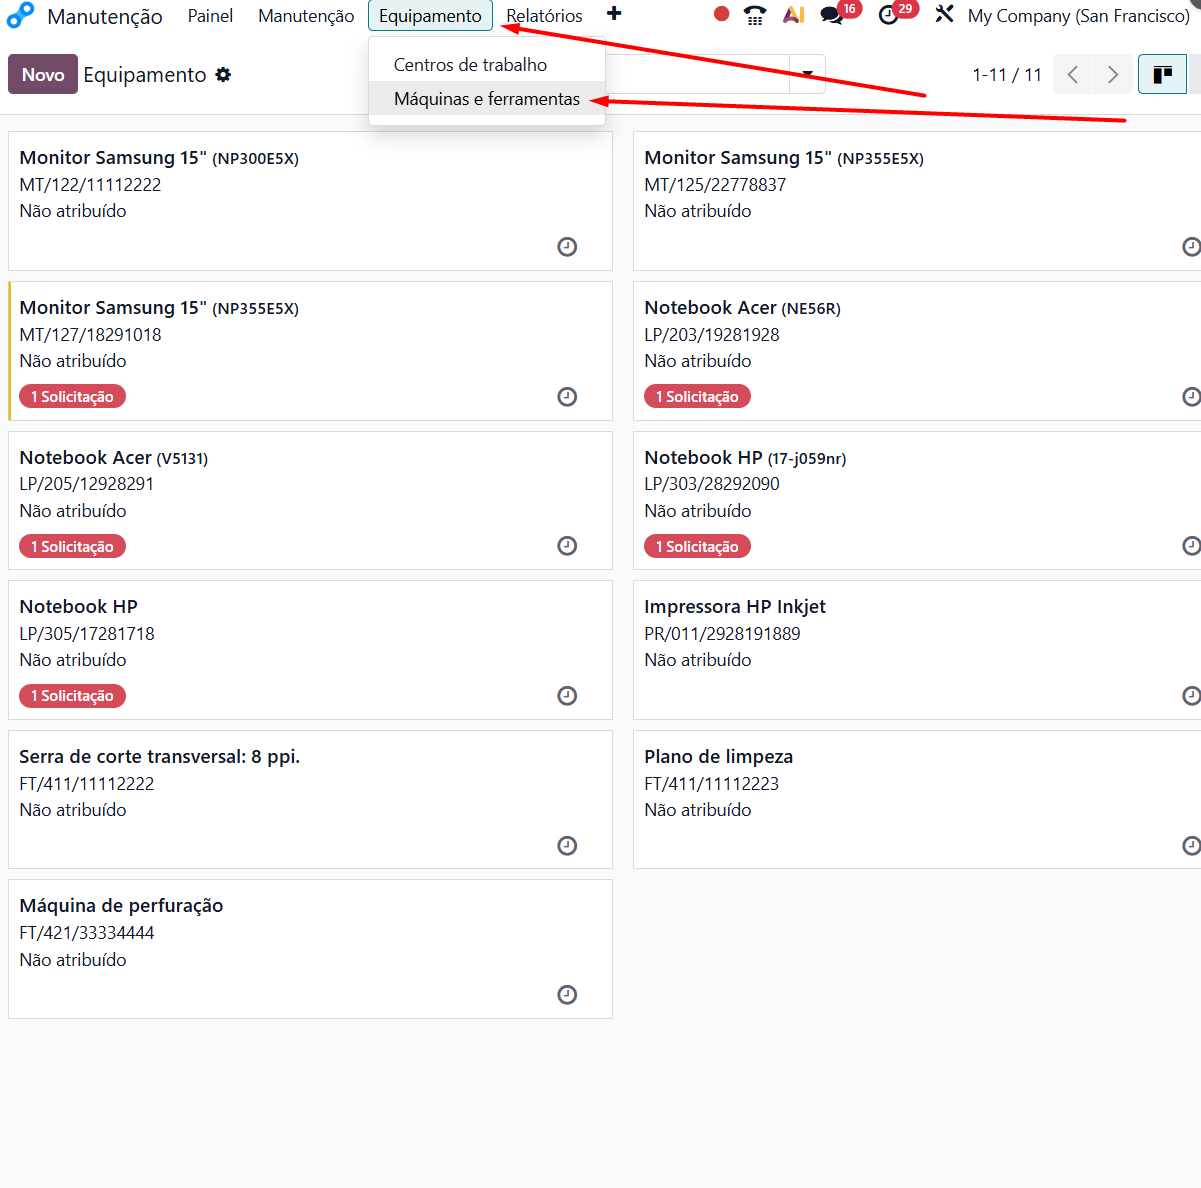Click the 1-11 / 11 pager counter
This screenshot has width=1201, height=1188.
(1007, 75)
